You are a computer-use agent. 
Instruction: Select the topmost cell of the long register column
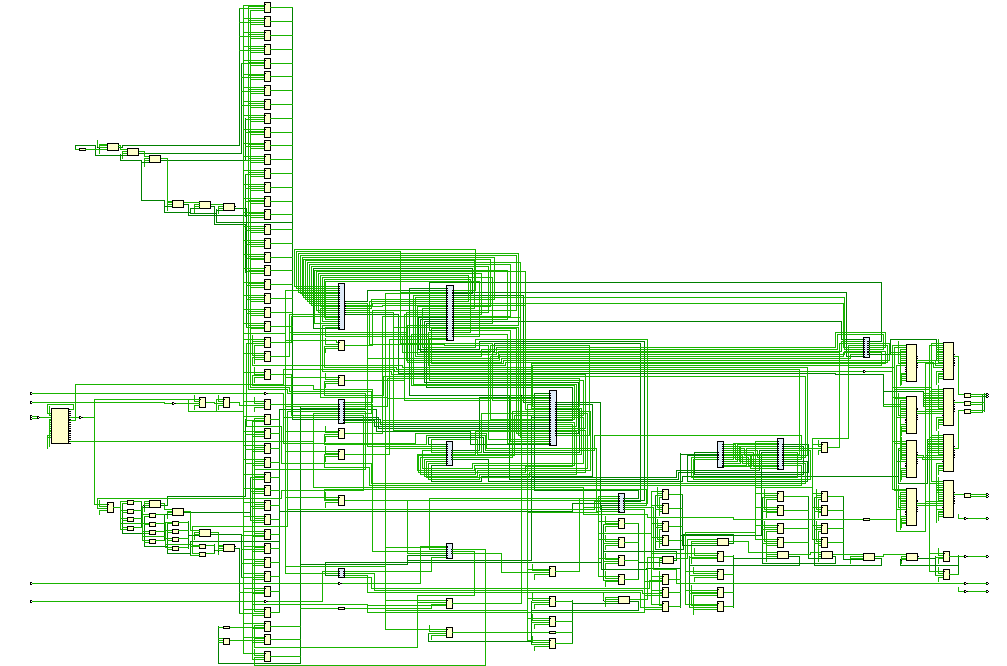(268, 7)
